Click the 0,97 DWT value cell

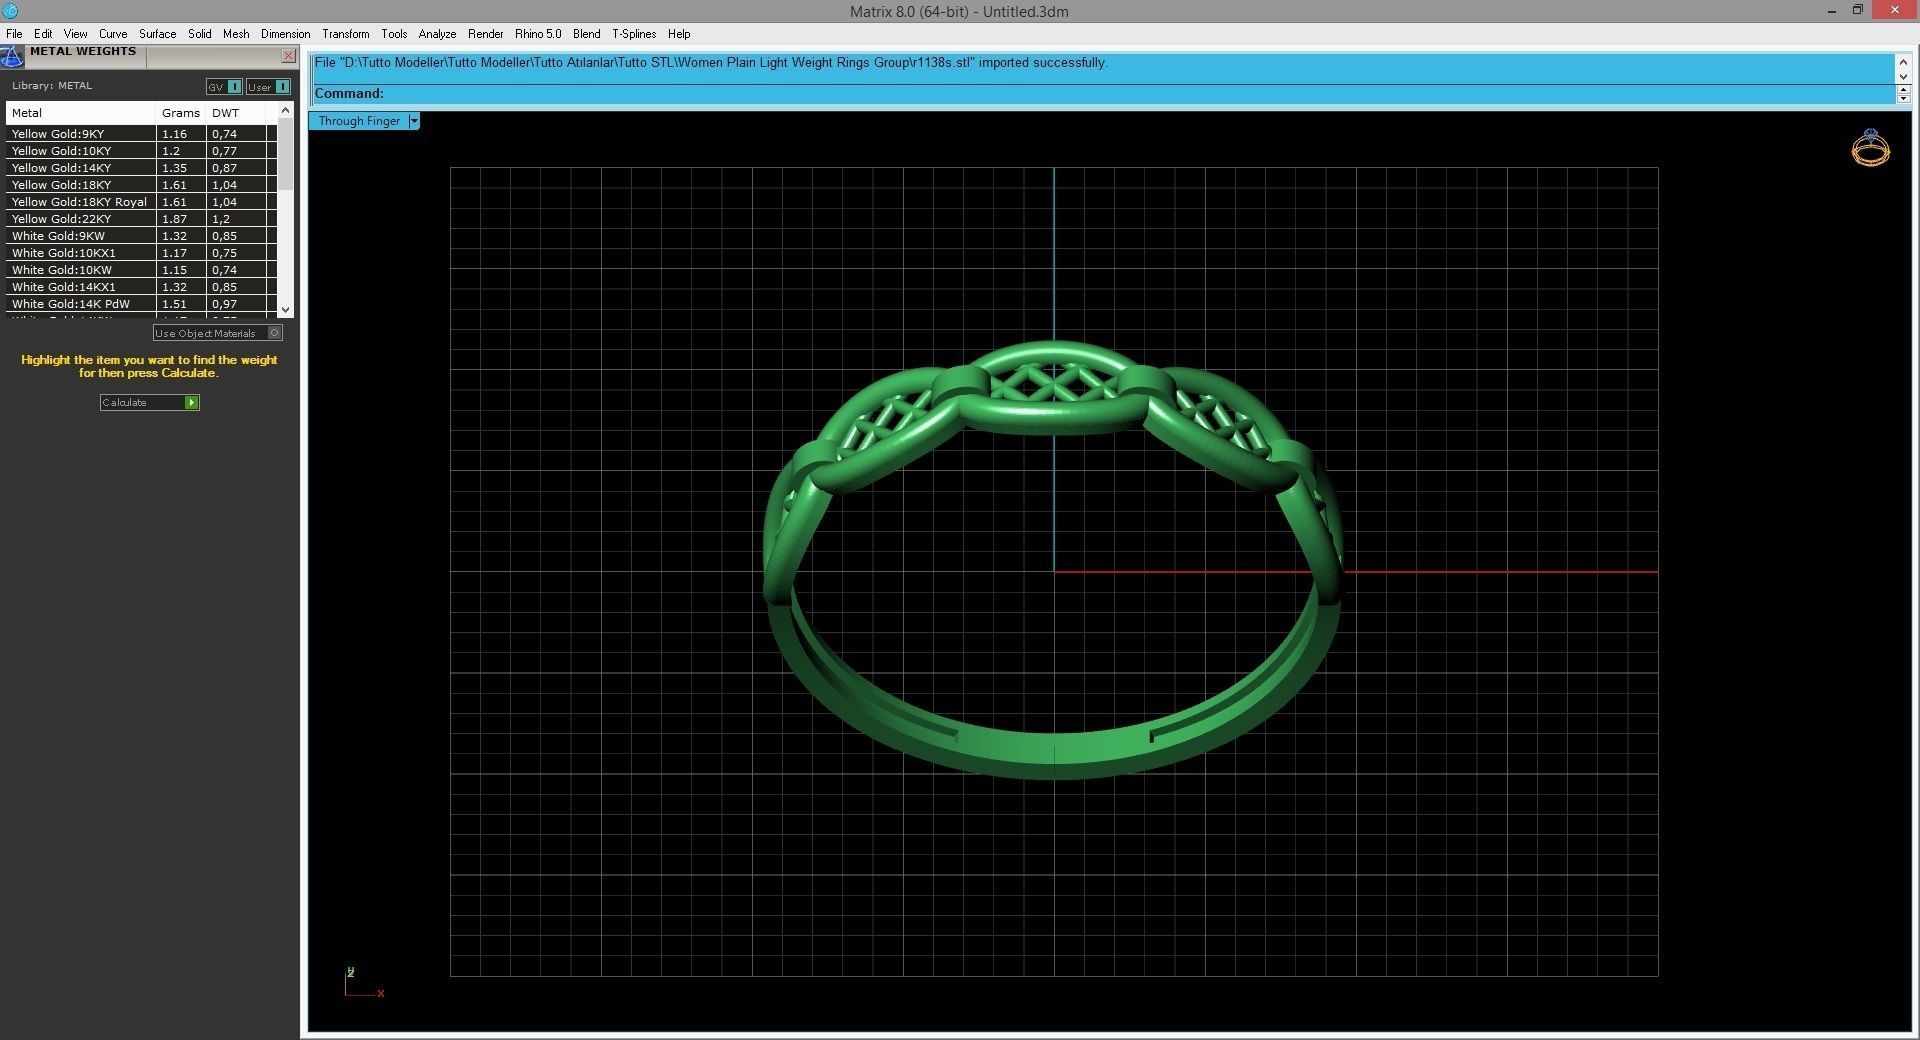pos(236,304)
